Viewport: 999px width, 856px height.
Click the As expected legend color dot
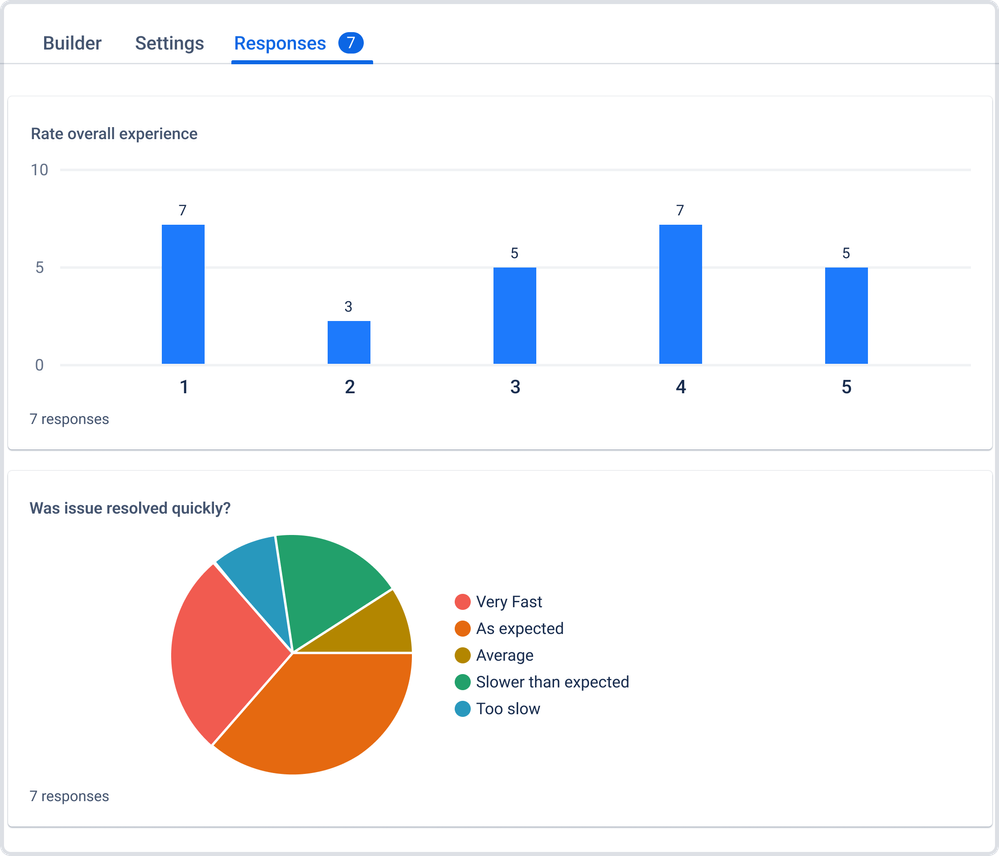pyautogui.click(x=463, y=629)
